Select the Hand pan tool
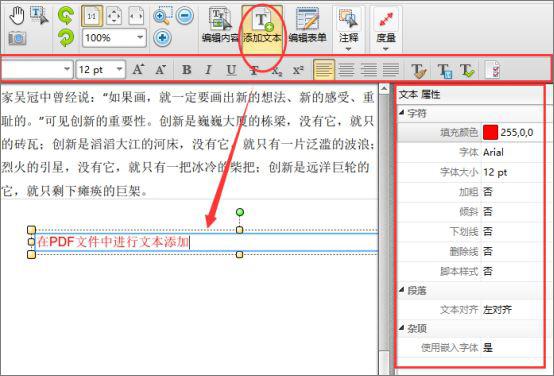The height and width of the screenshot is (376, 554). point(17,16)
